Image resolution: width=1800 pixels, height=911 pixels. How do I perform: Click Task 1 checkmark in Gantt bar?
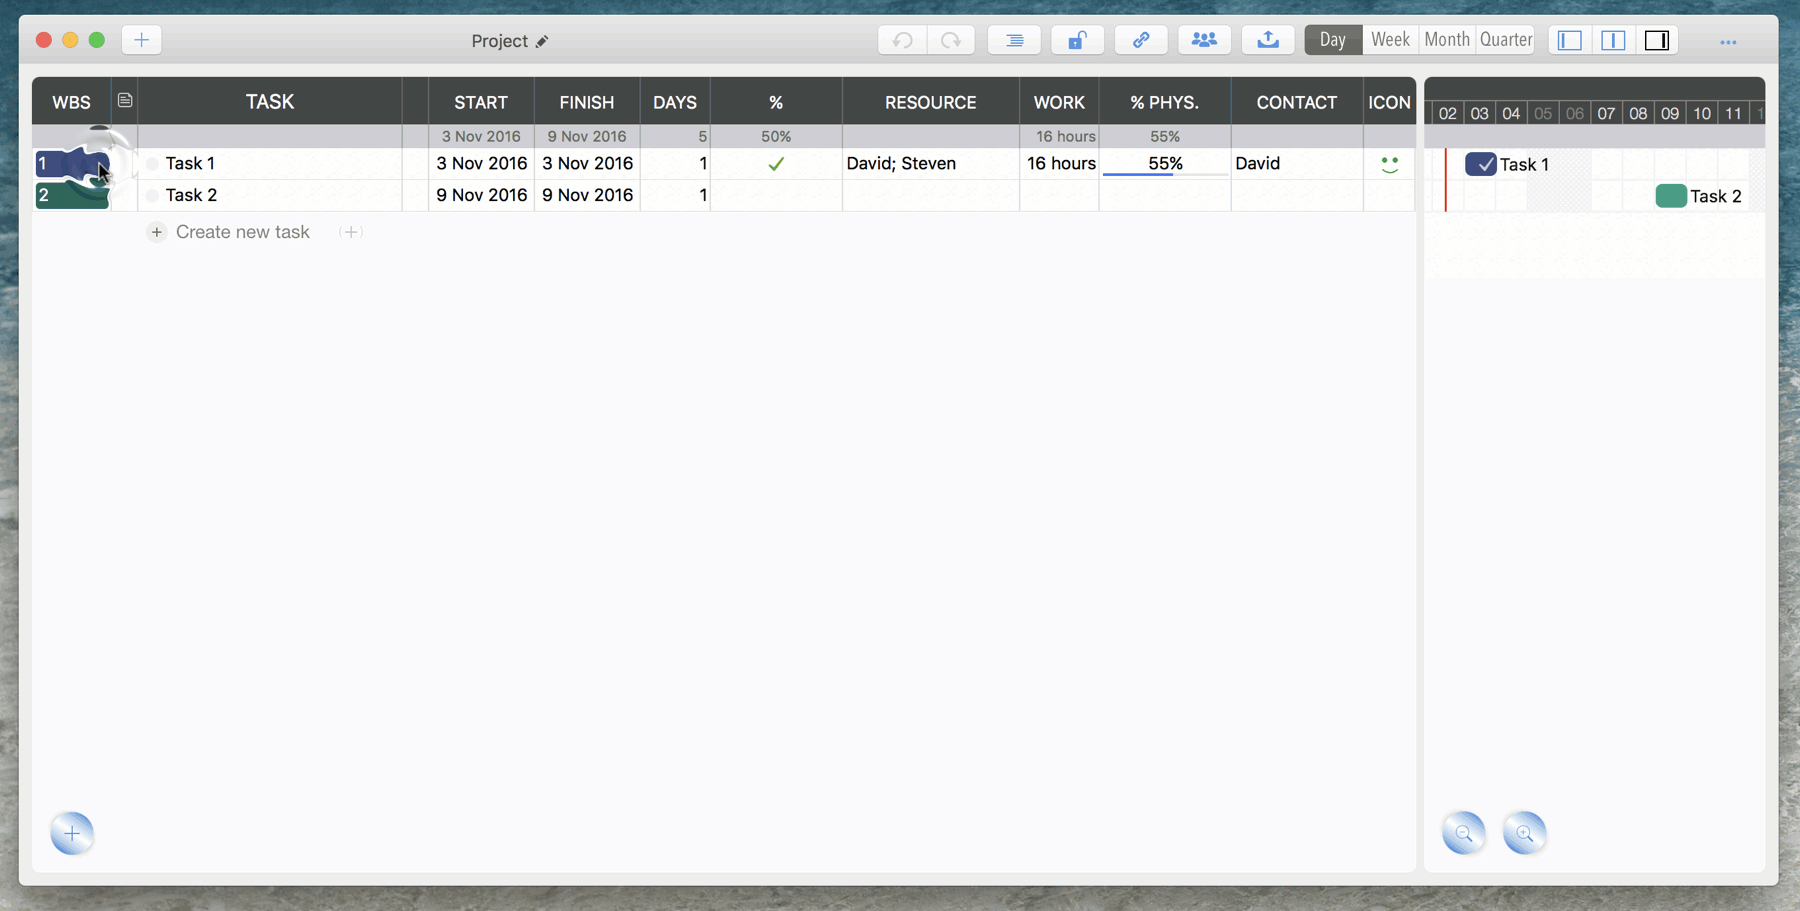(x=1481, y=164)
